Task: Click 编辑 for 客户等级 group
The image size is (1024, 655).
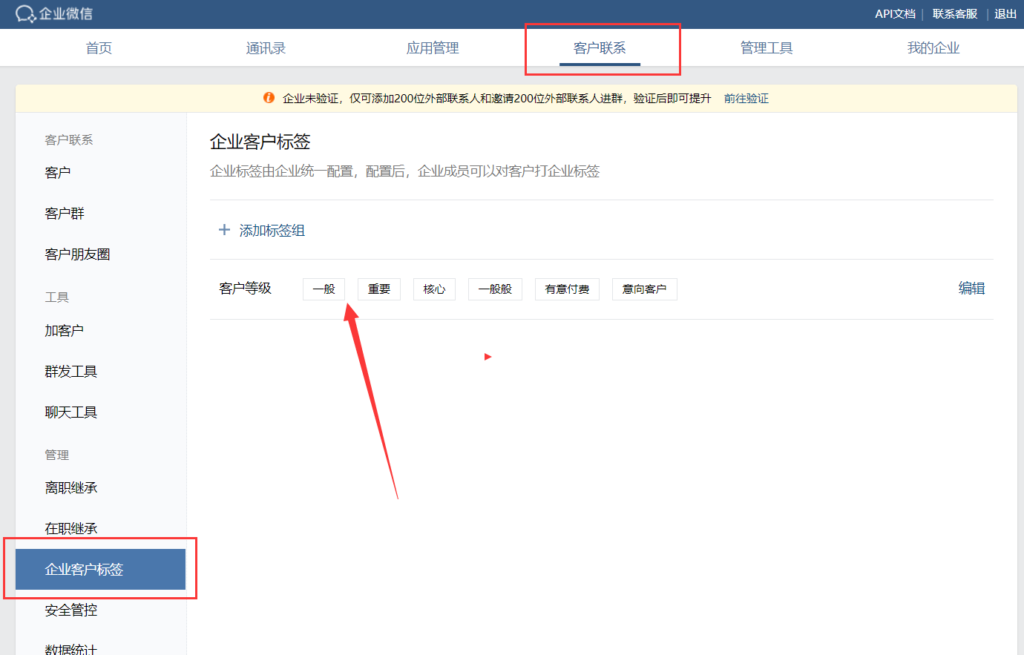Action: tap(971, 288)
